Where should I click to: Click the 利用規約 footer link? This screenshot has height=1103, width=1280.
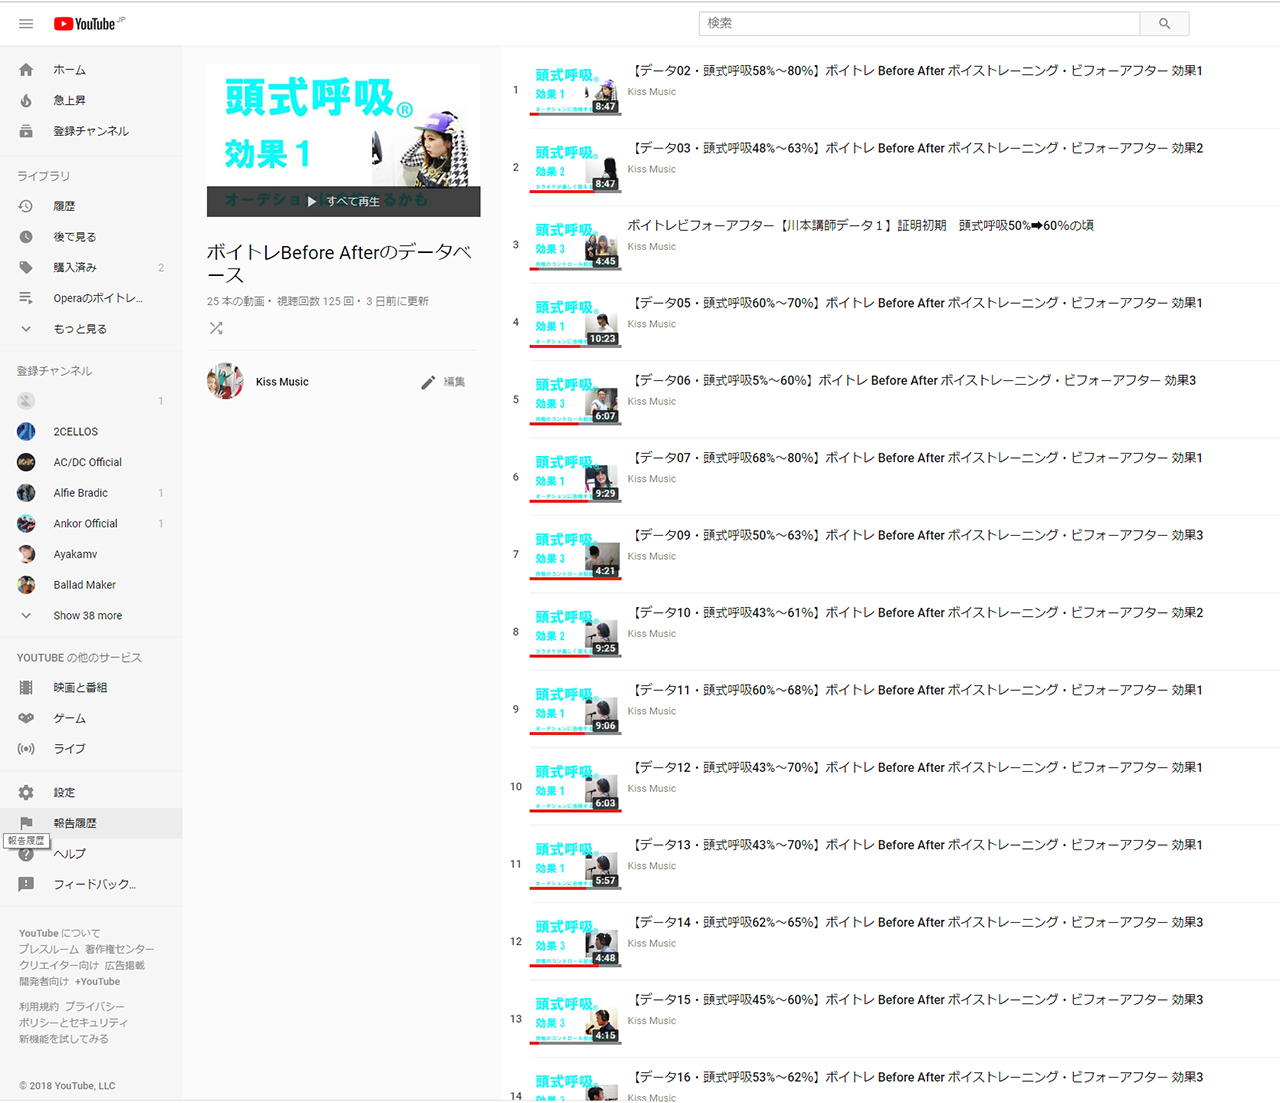(x=39, y=1007)
